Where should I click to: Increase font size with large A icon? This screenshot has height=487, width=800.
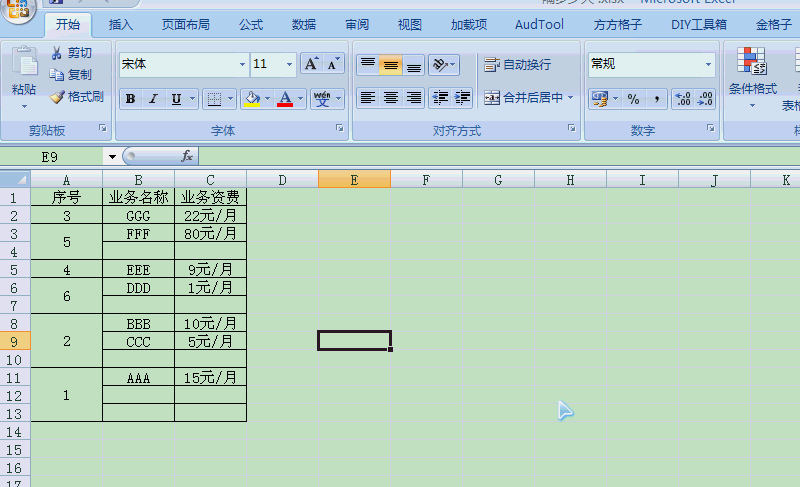(x=311, y=64)
